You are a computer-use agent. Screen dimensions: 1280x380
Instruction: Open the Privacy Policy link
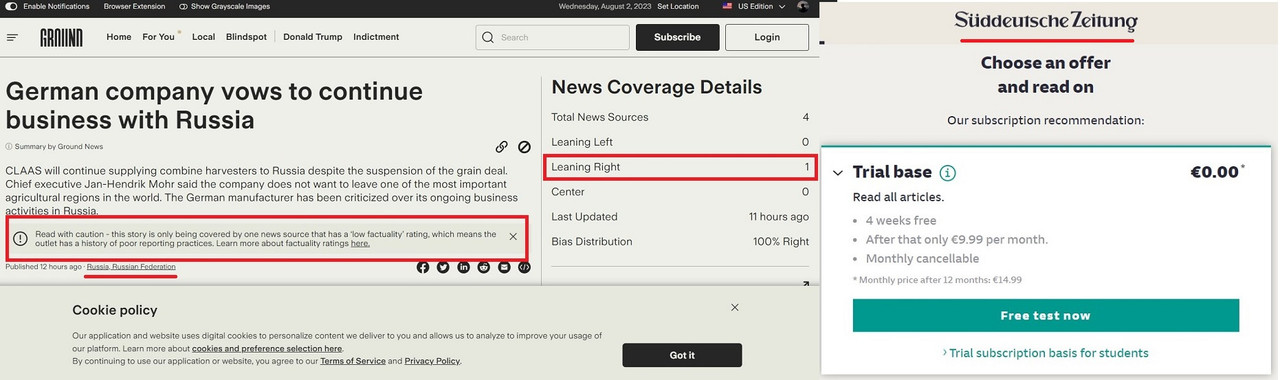tap(432, 361)
